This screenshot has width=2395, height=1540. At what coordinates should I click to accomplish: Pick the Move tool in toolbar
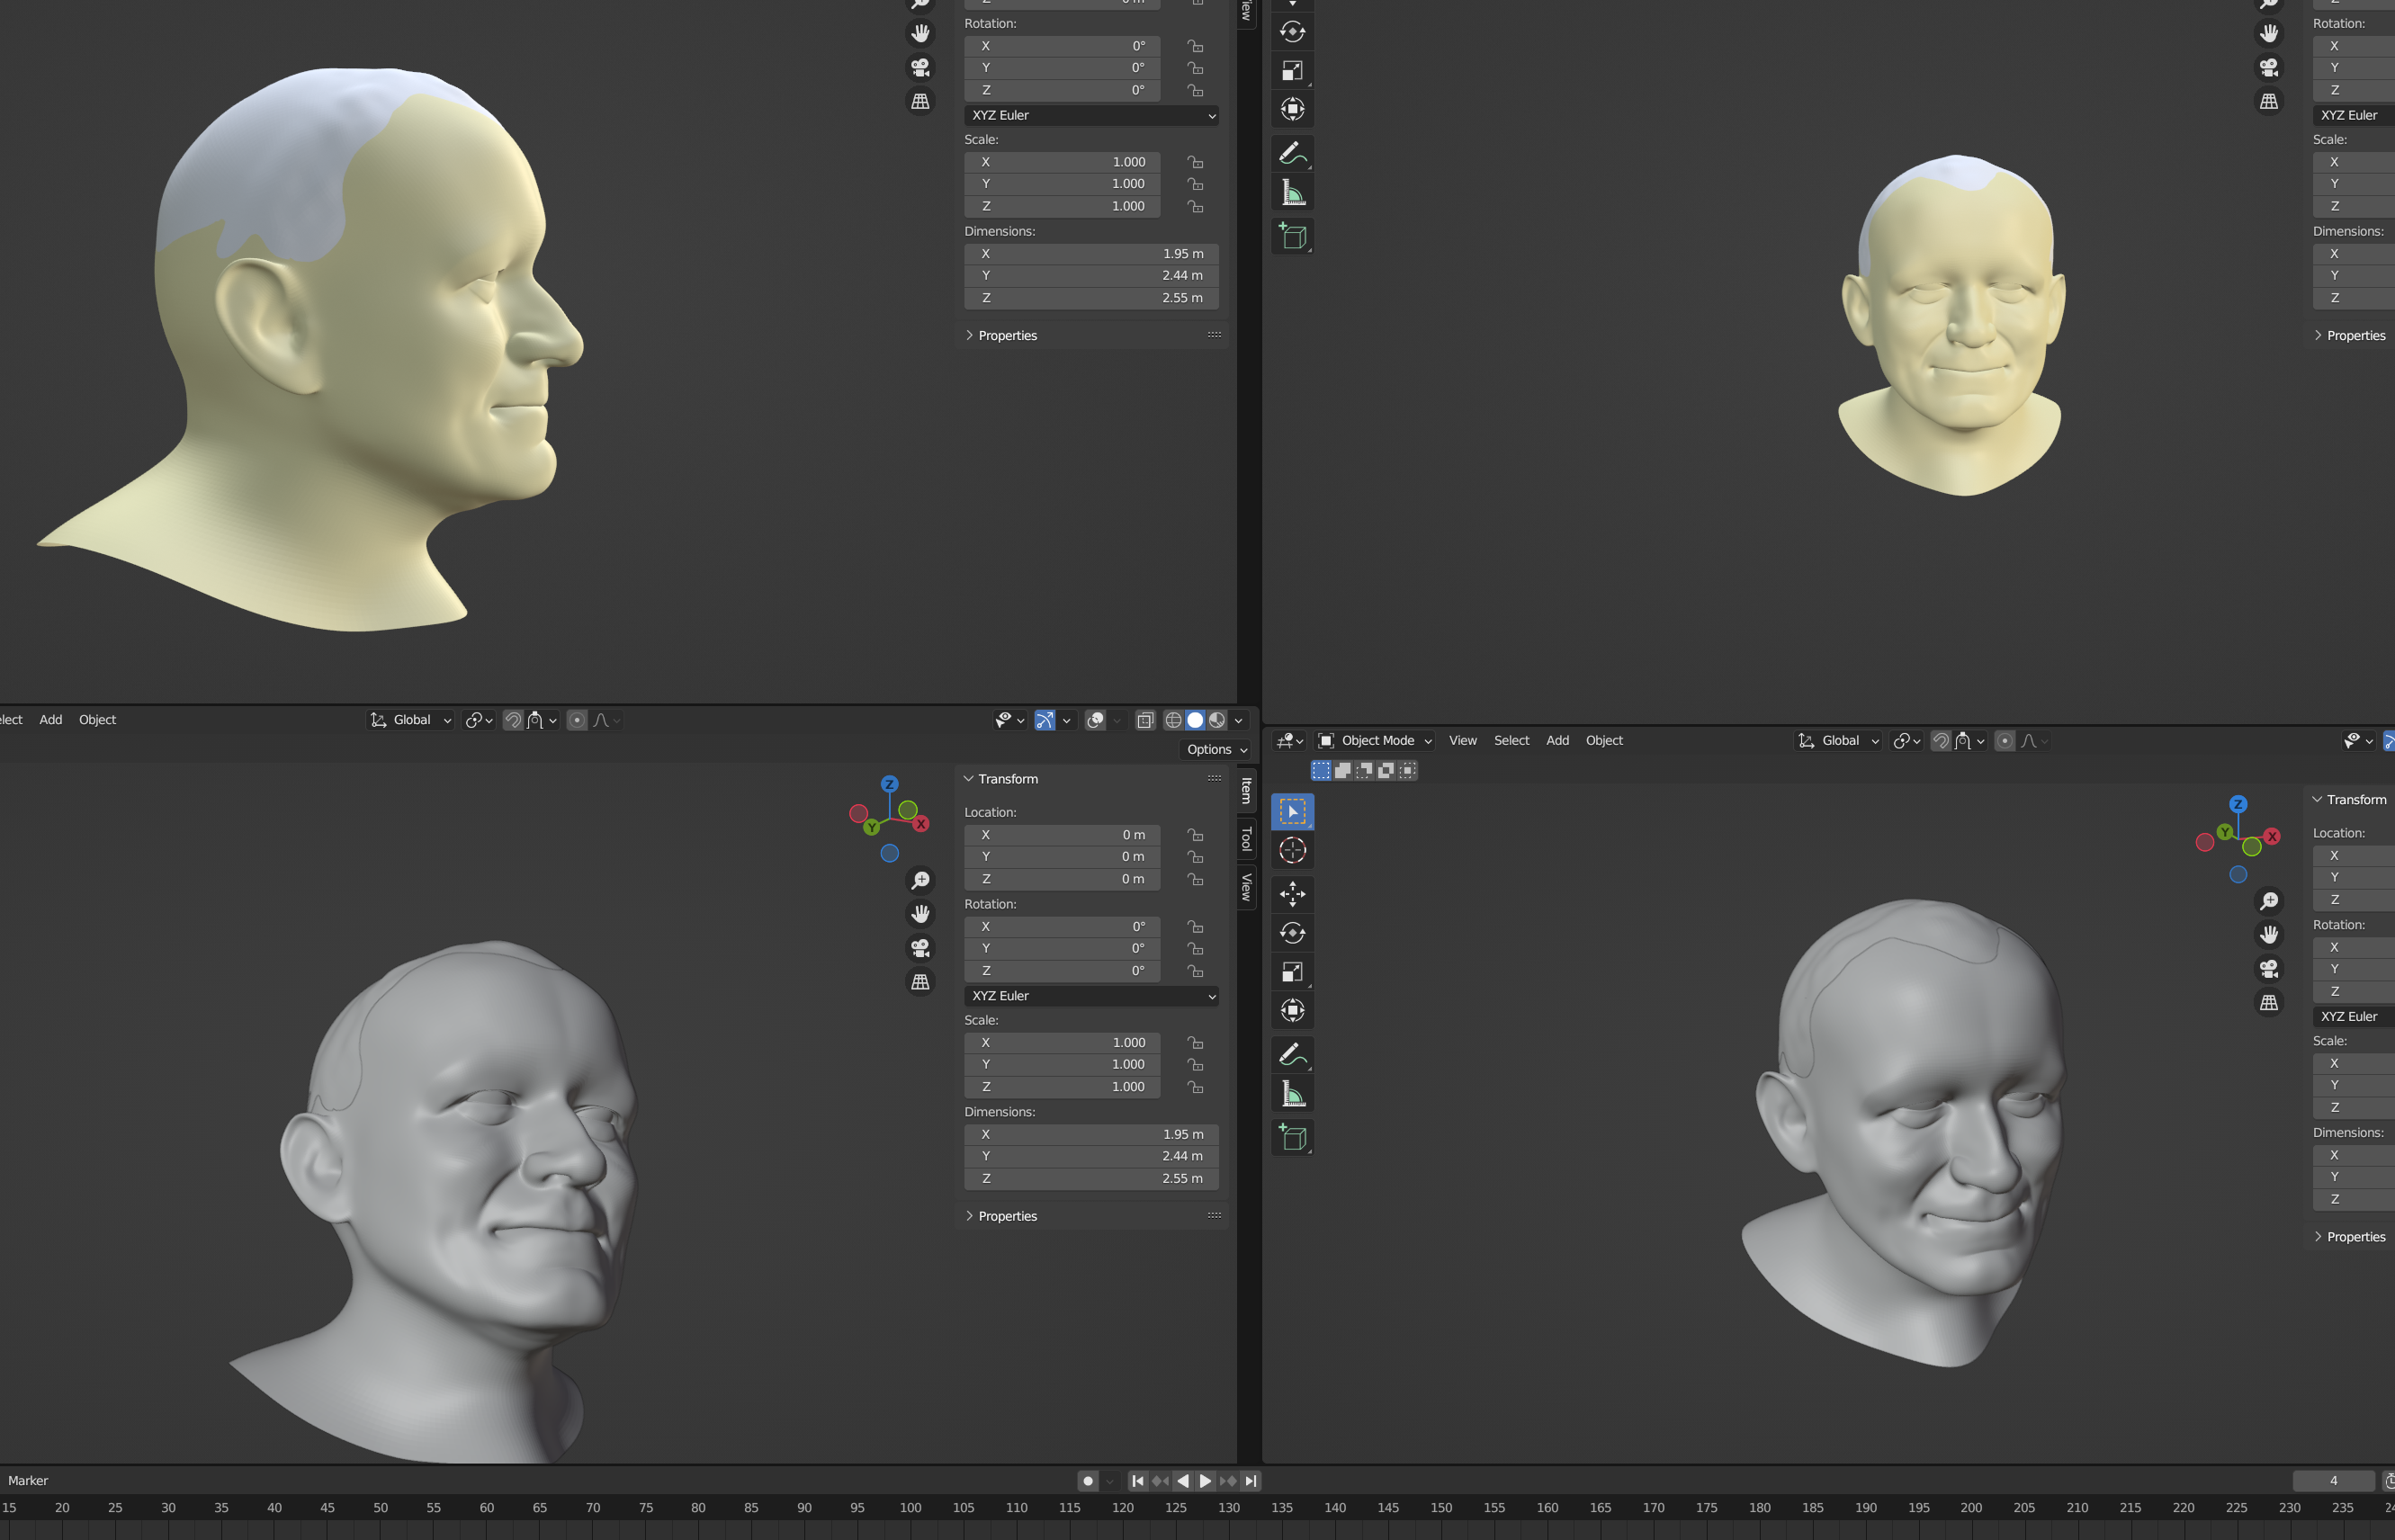pyautogui.click(x=1292, y=893)
